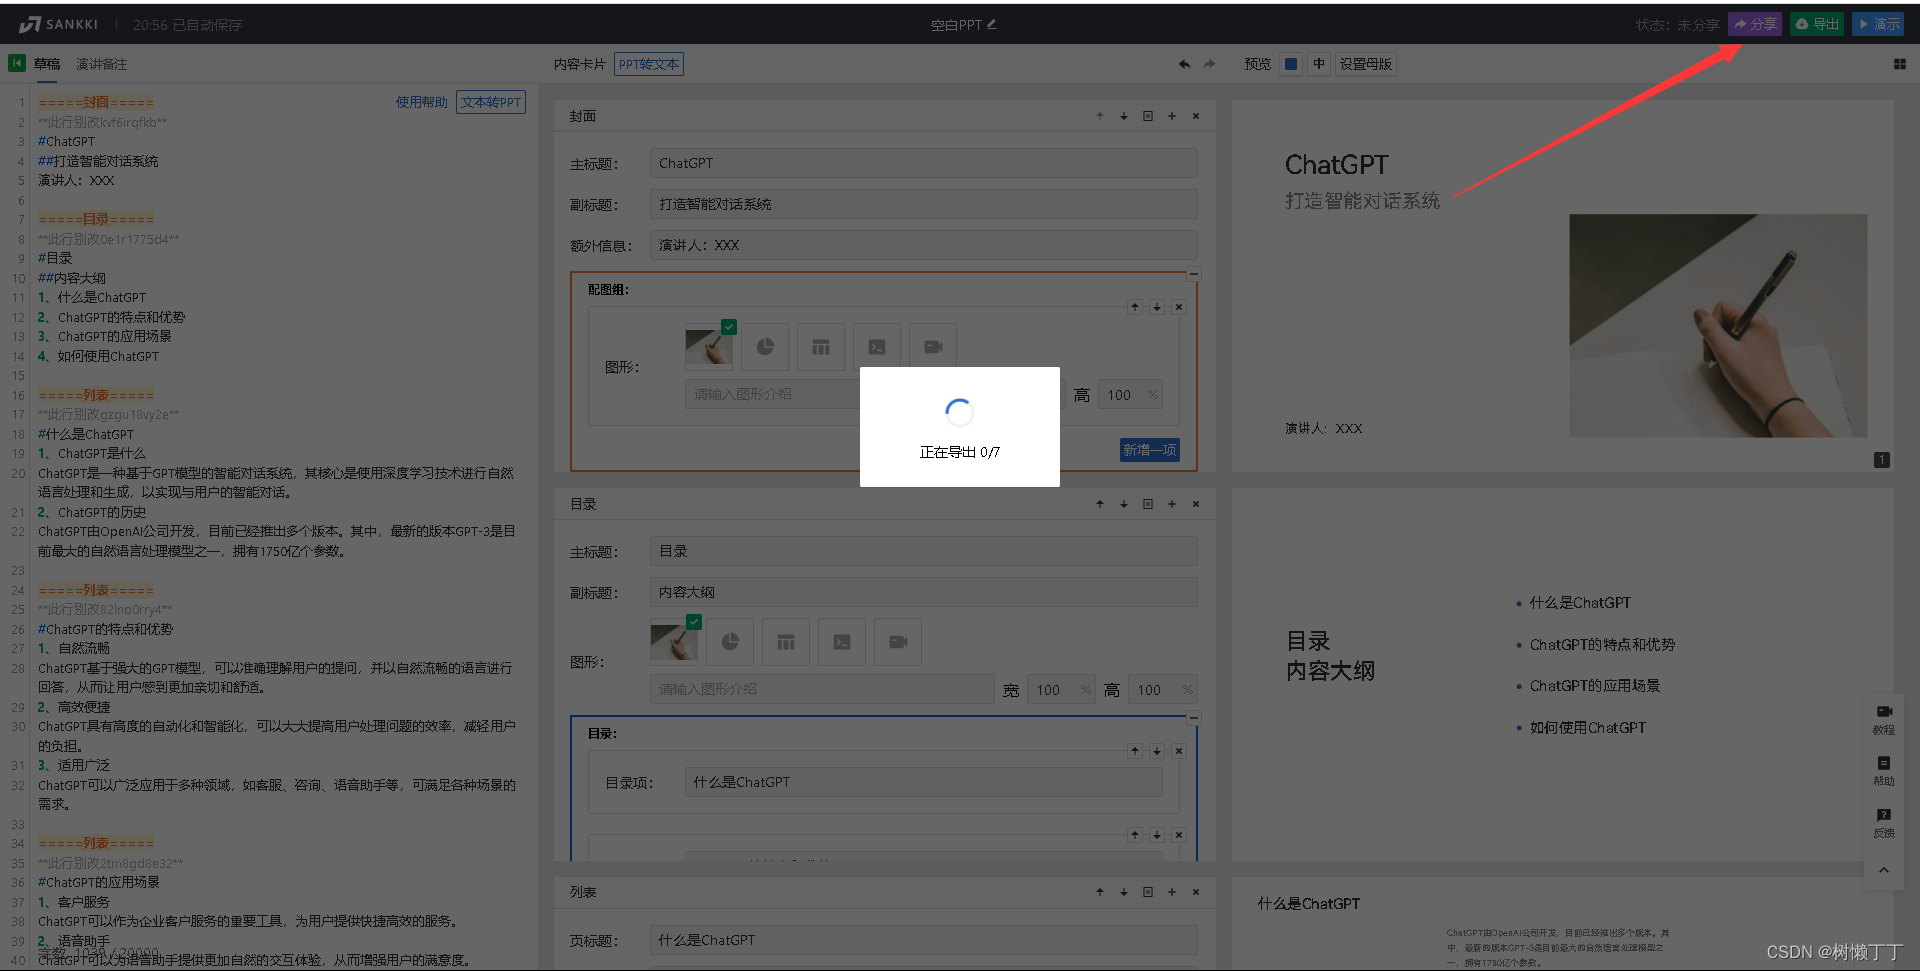1920x971 pixels.
Task: Click the undo arrow icon
Action: point(1184,64)
